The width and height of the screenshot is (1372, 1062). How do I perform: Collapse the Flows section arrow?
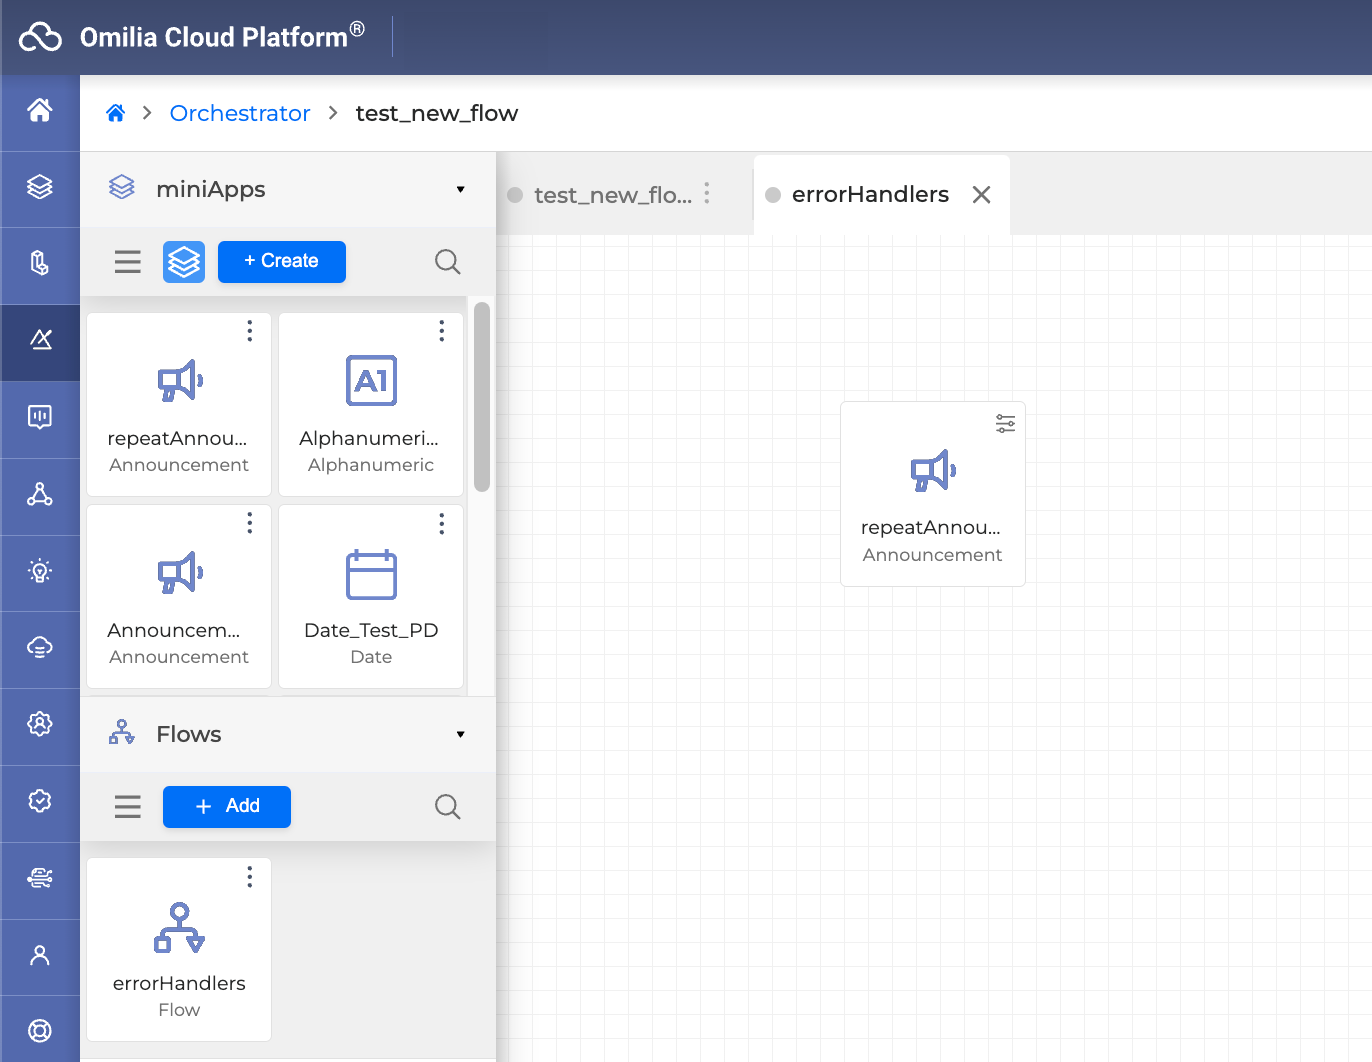coord(460,735)
